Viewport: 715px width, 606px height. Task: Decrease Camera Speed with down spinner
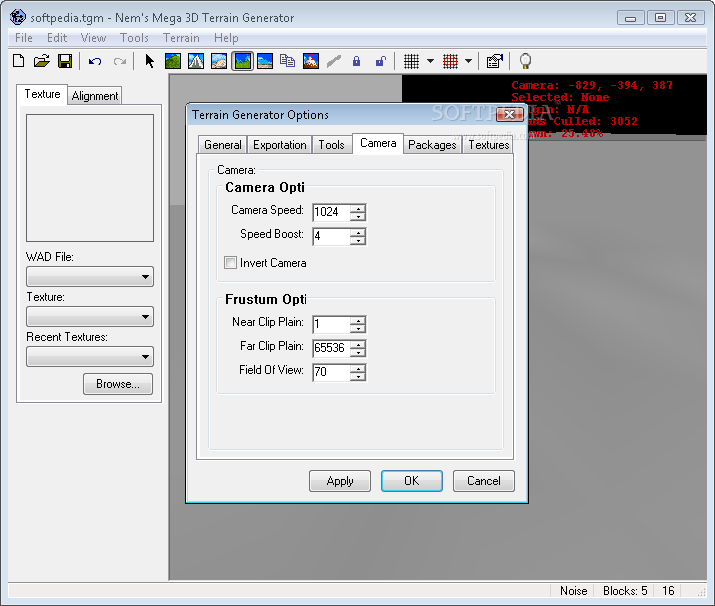(x=358, y=217)
